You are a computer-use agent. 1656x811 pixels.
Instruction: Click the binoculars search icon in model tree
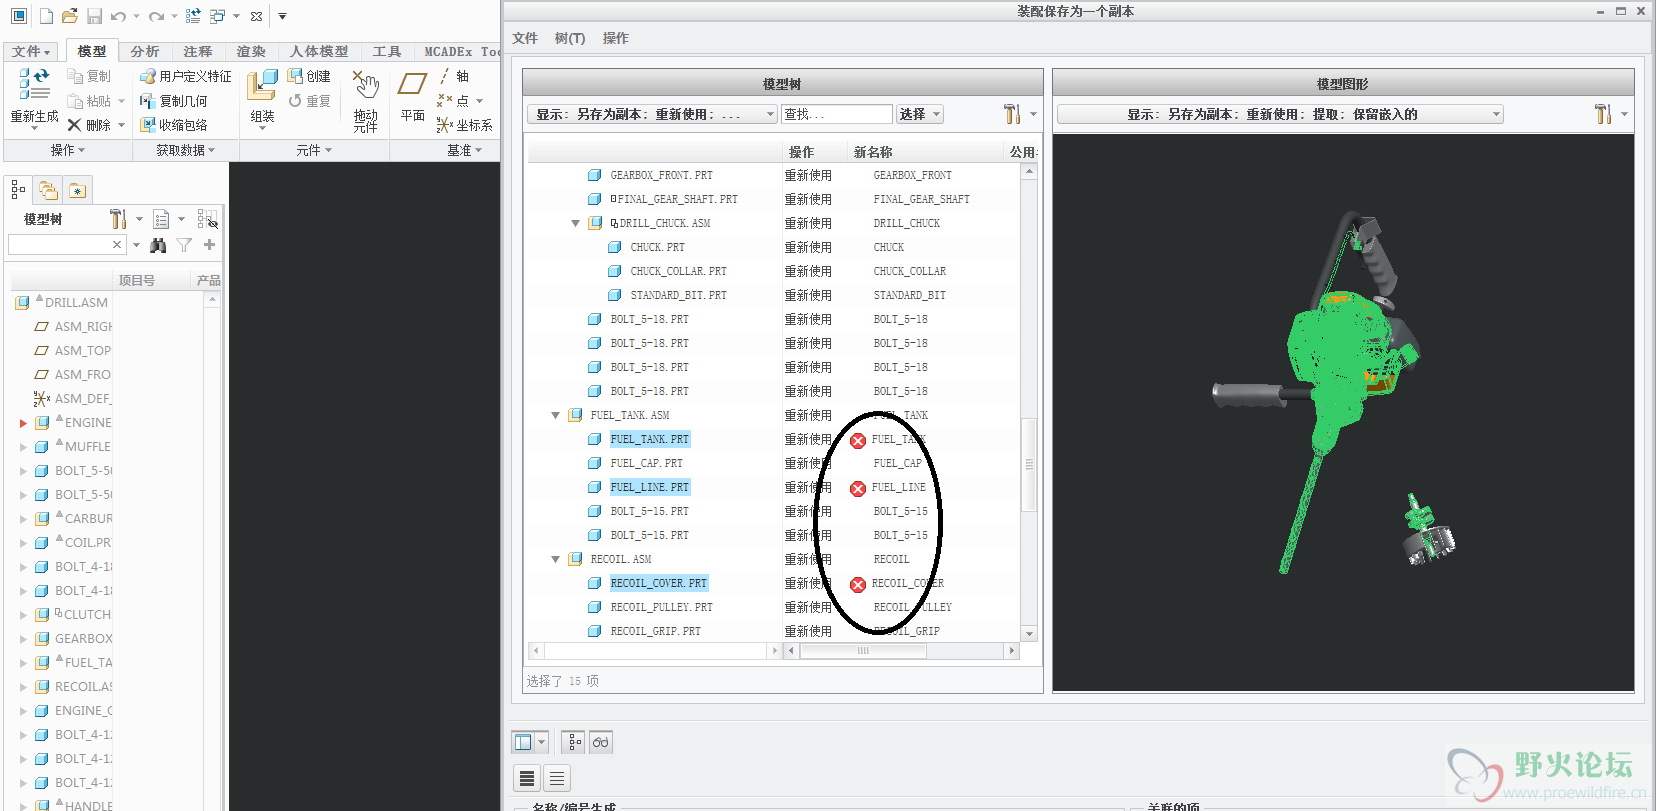point(158,245)
